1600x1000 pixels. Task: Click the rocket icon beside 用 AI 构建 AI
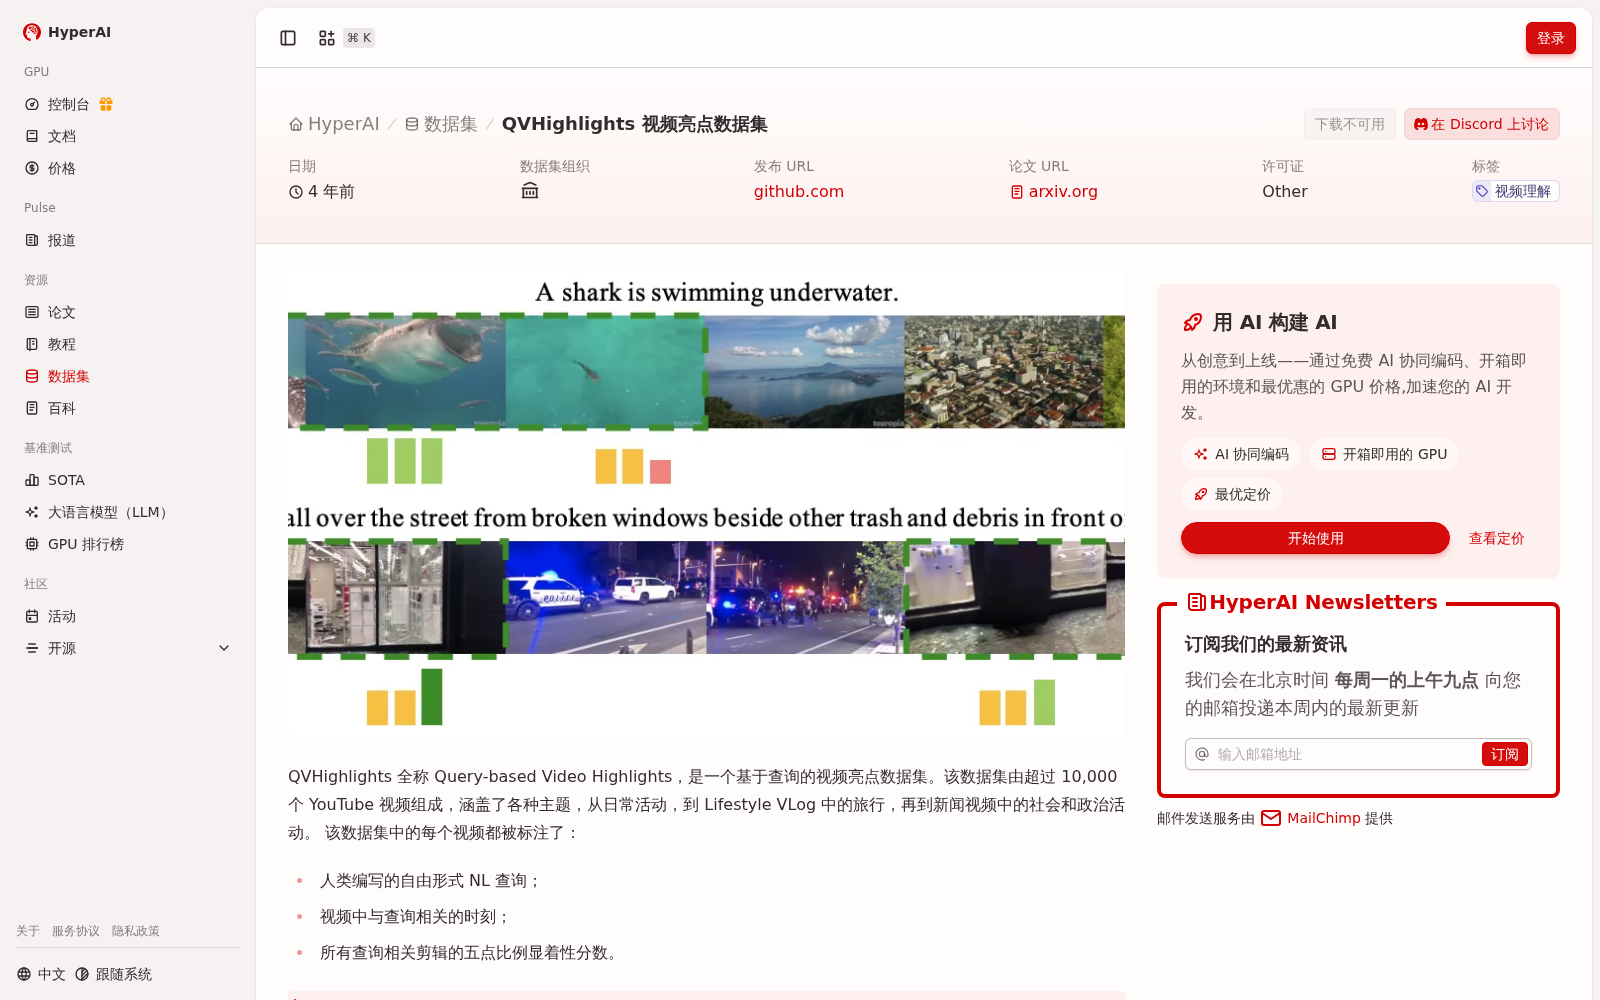[x=1192, y=322]
